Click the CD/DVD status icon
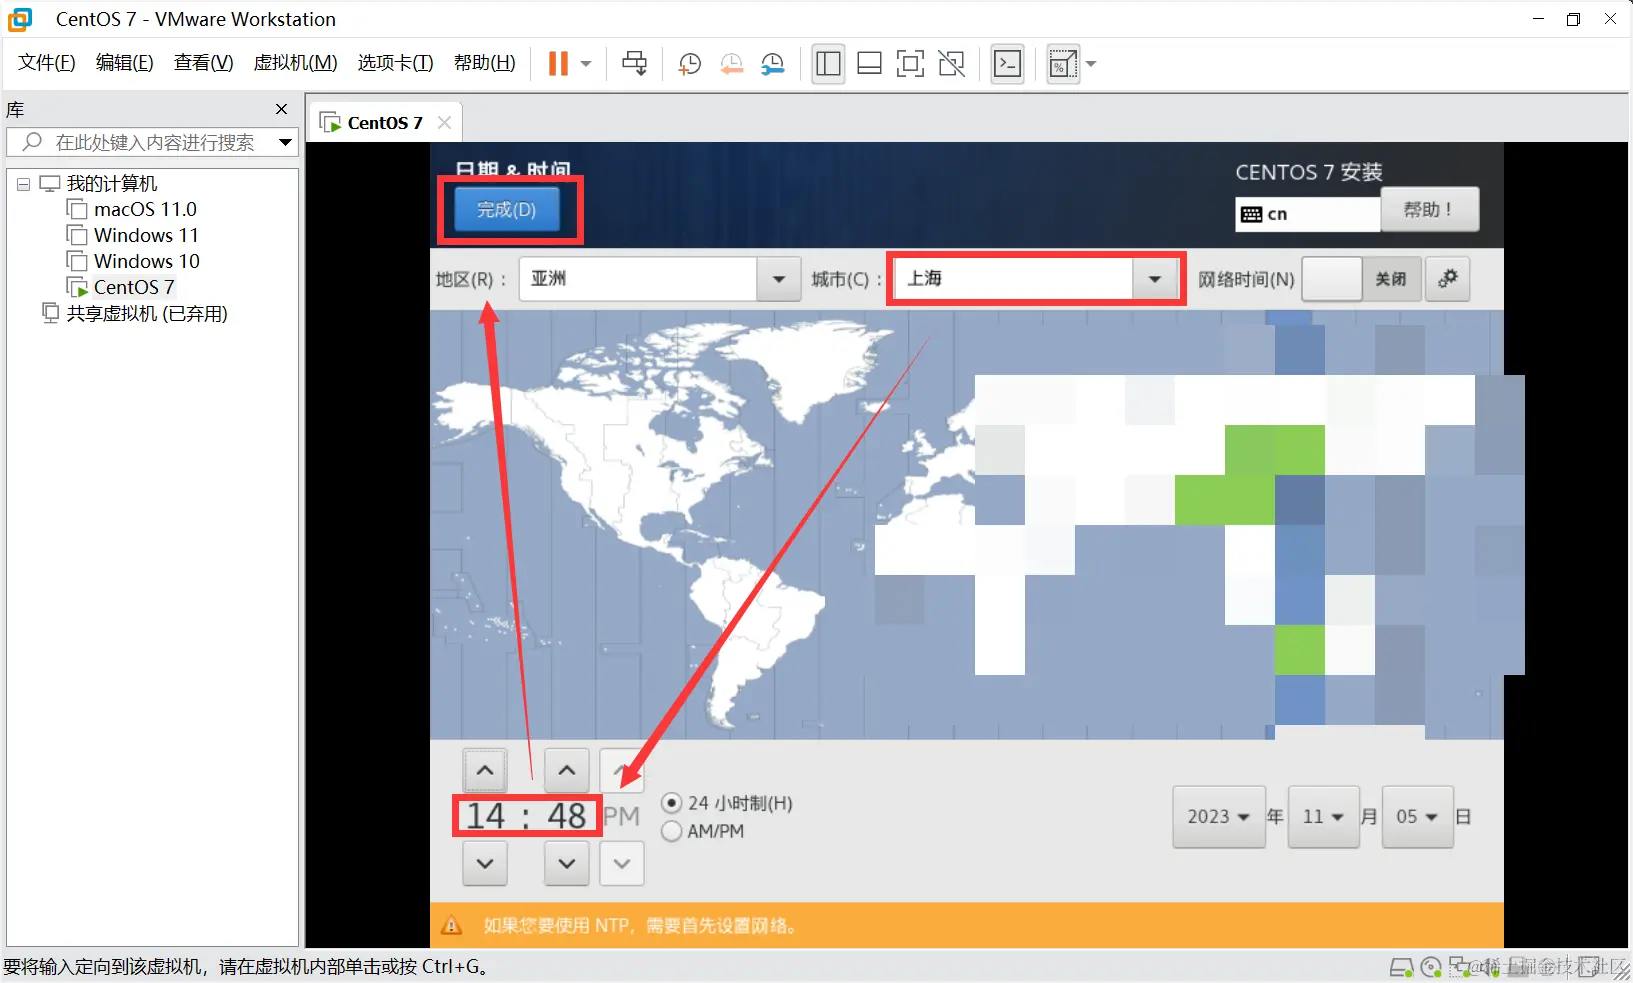 tap(1431, 967)
